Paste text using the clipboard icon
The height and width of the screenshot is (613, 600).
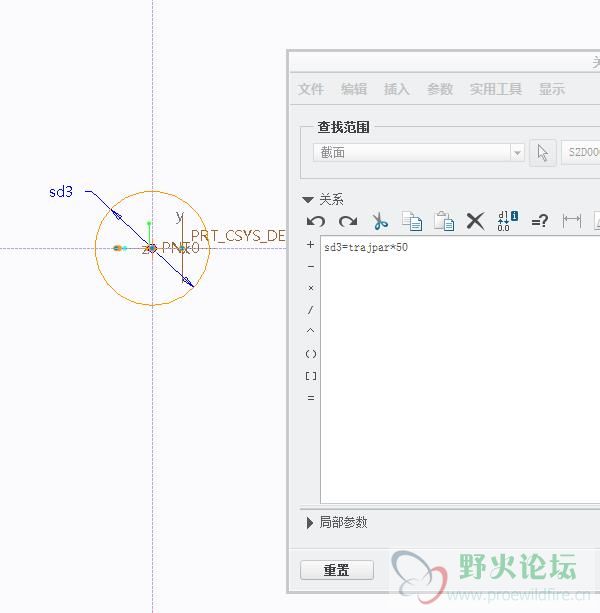click(444, 221)
